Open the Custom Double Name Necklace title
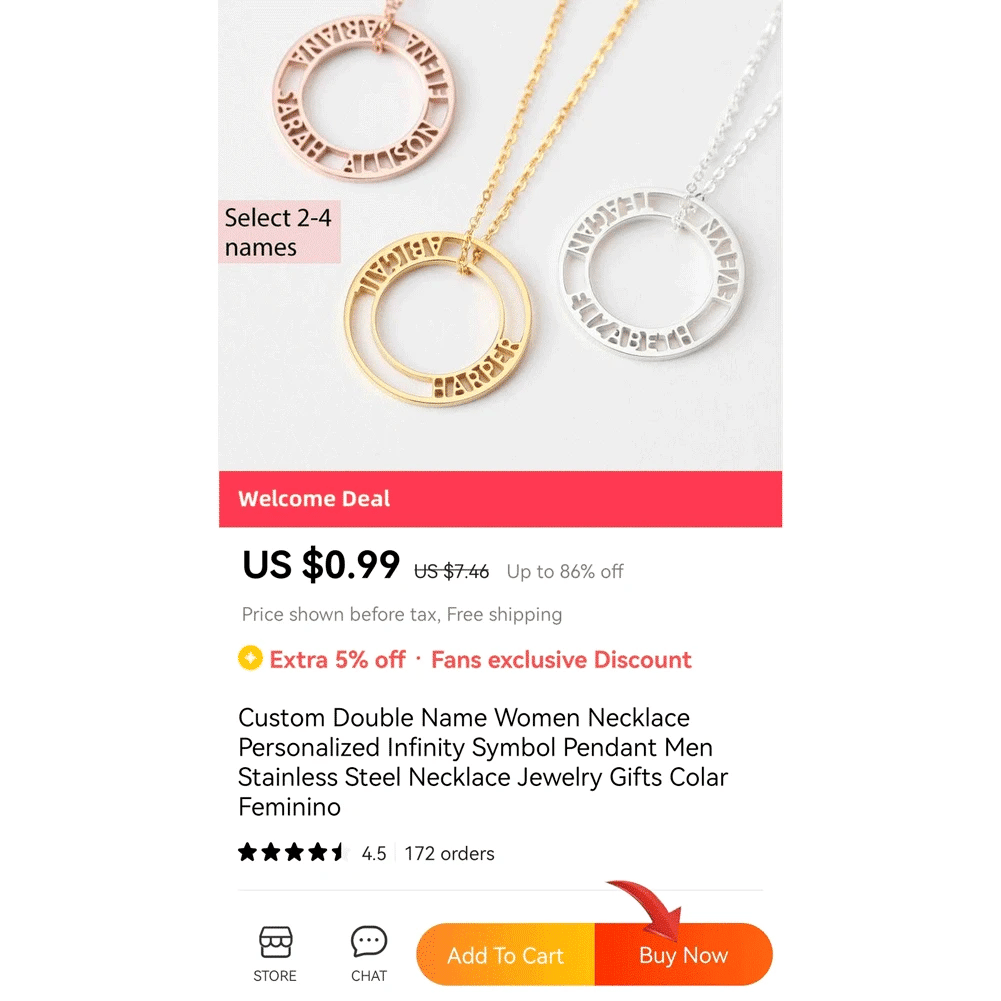 click(x=483, y=762)
